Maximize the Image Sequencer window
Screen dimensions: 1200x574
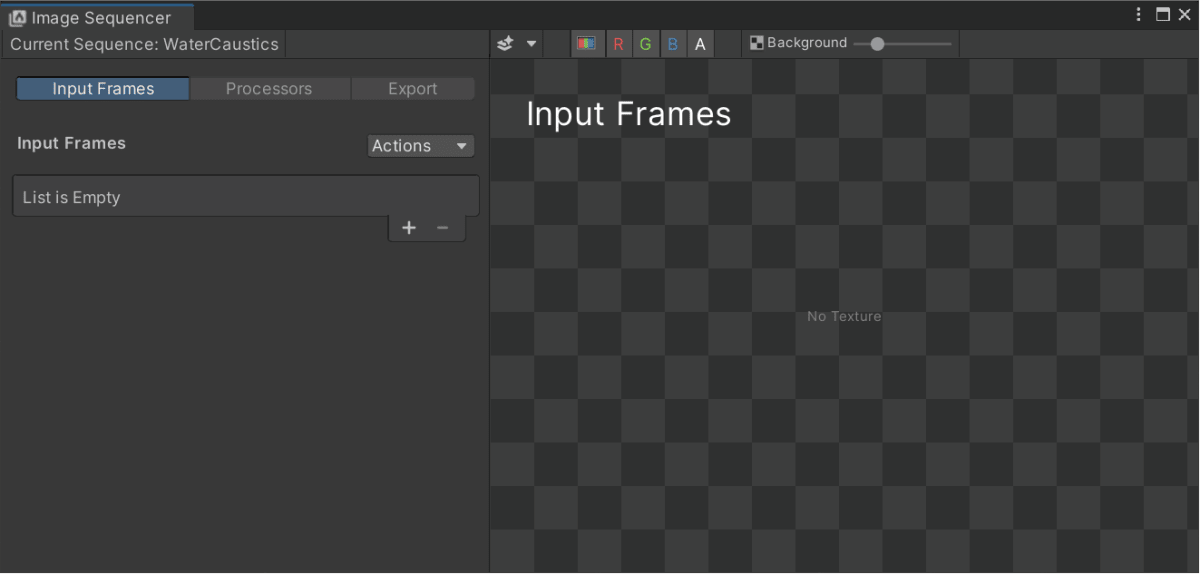point(1163,15)
